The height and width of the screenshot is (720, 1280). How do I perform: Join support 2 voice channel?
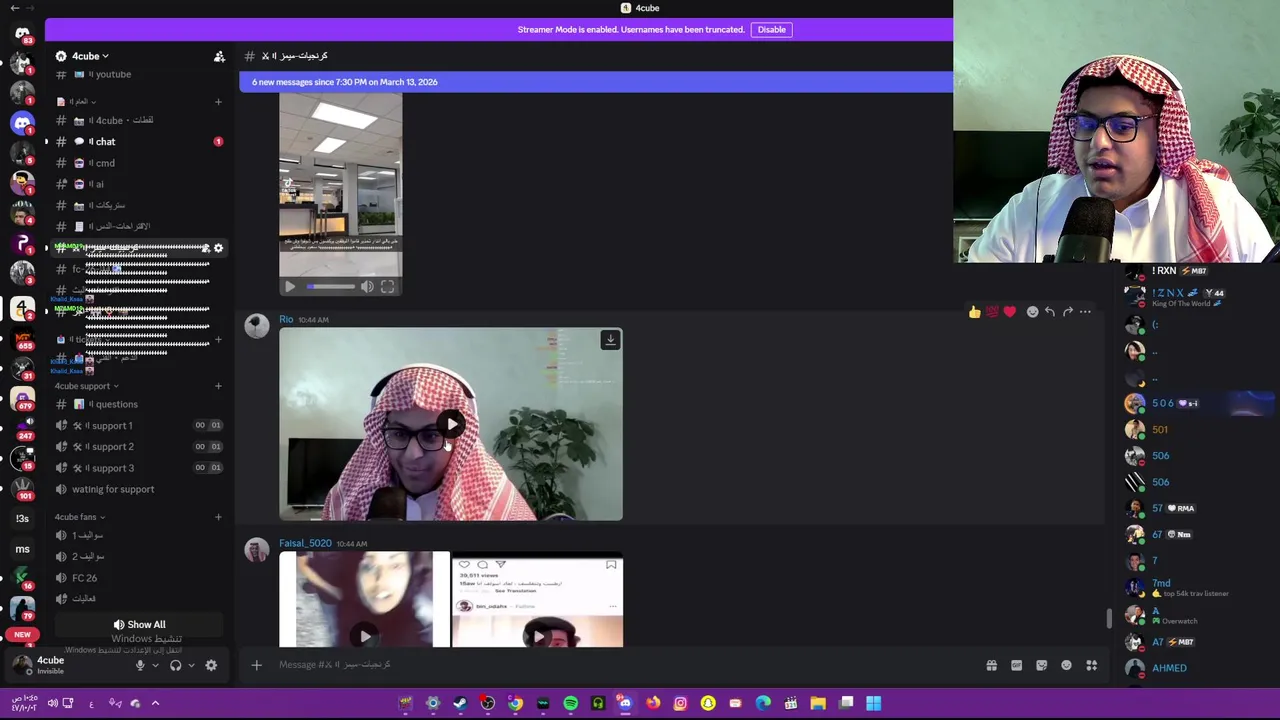pos(140,447)
